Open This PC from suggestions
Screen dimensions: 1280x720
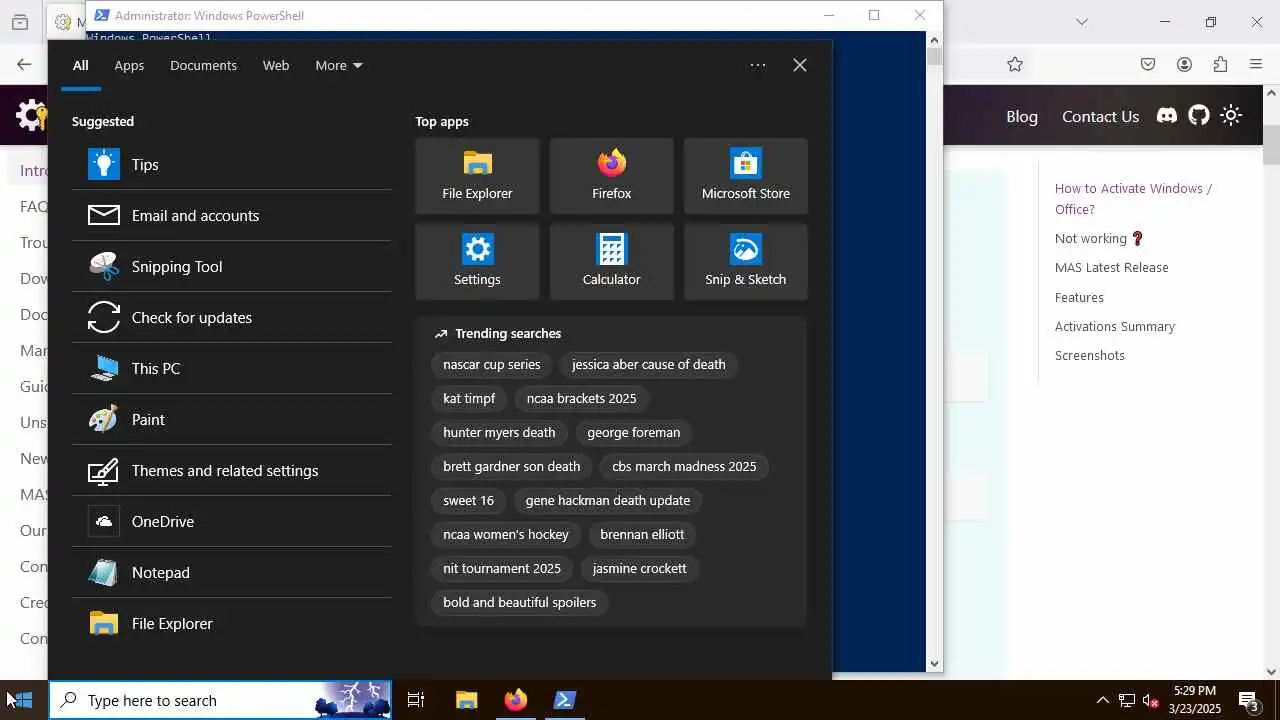231,368
